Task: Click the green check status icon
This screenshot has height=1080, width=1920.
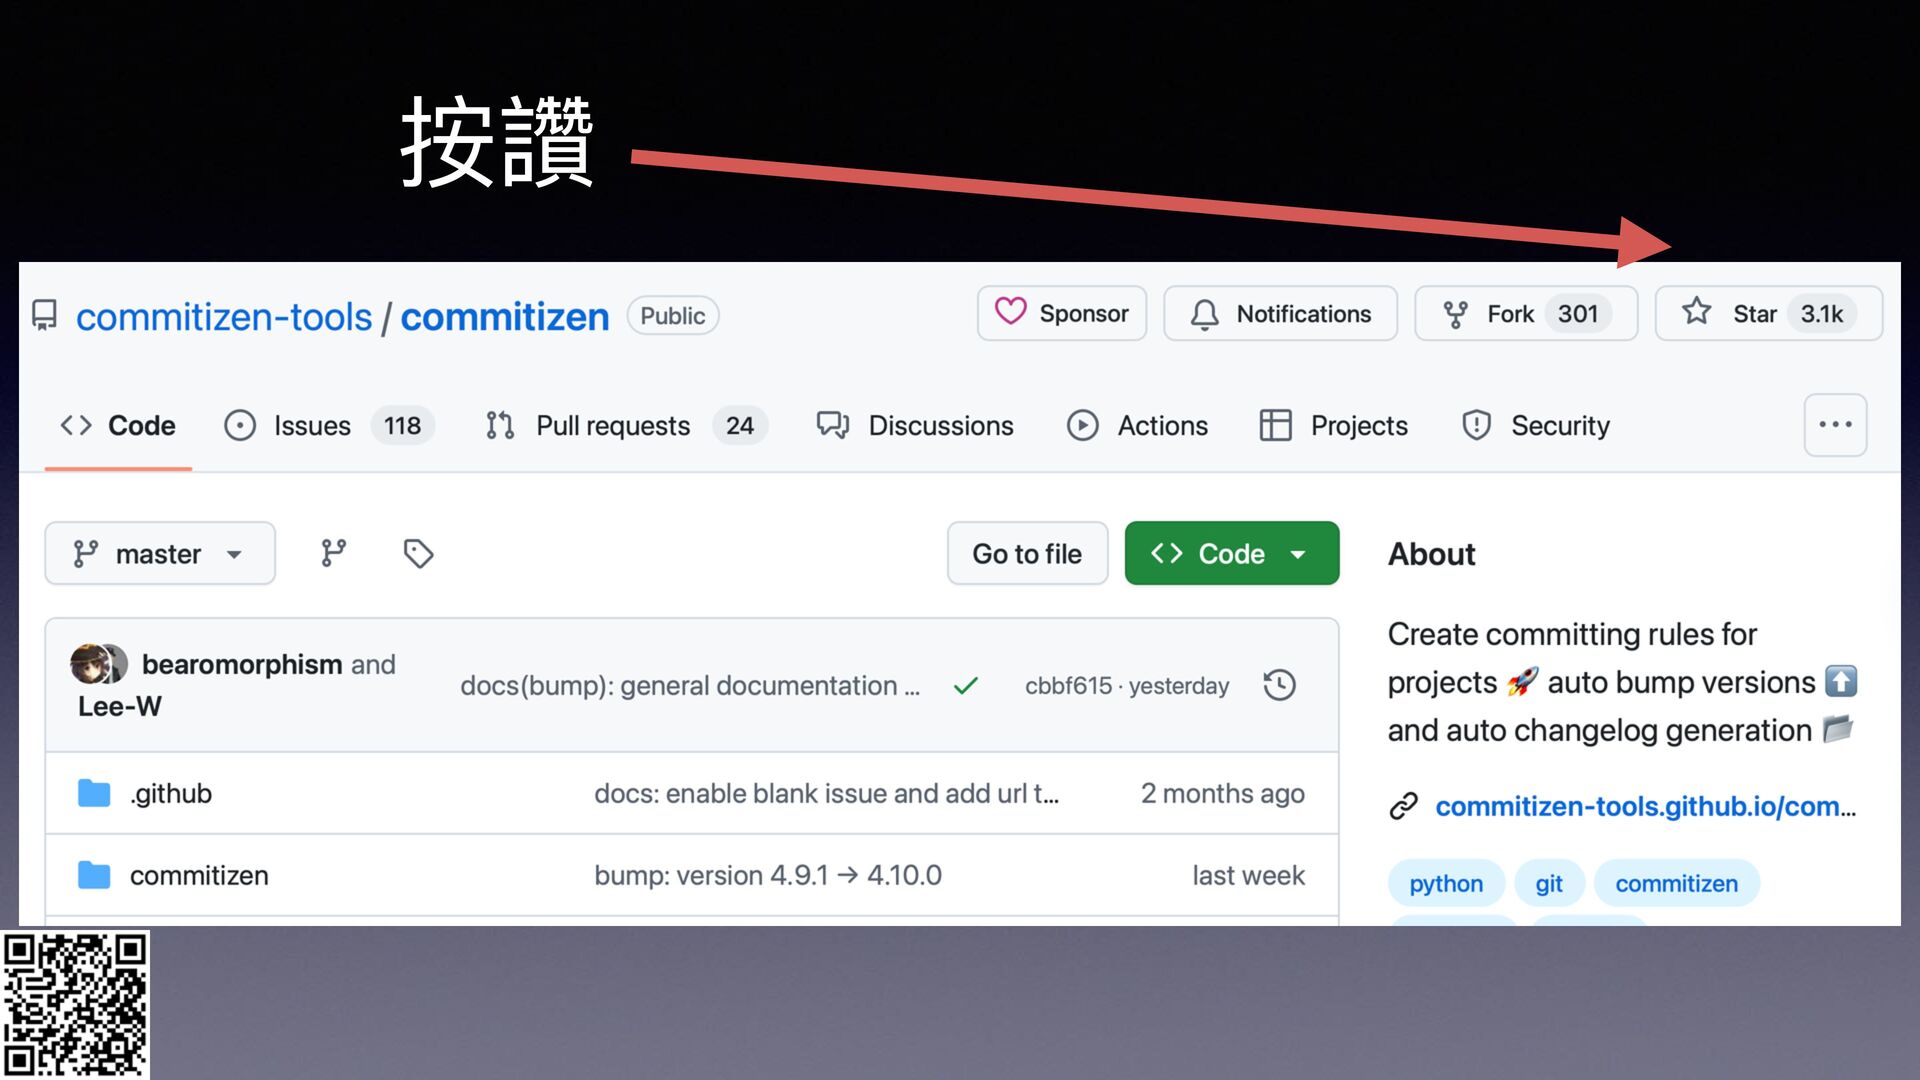Action: [965, 686]
